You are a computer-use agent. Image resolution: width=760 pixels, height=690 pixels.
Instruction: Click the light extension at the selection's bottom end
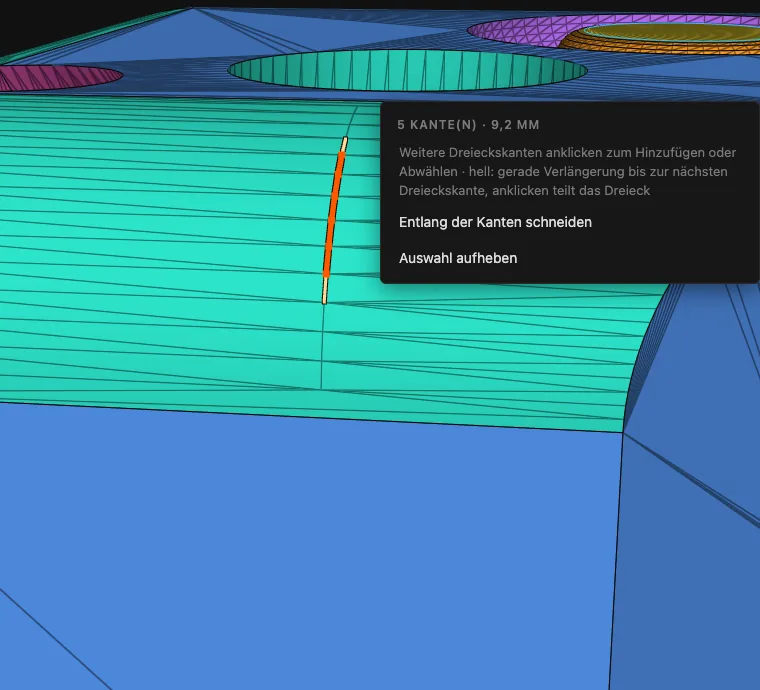(x=325, y=291)
